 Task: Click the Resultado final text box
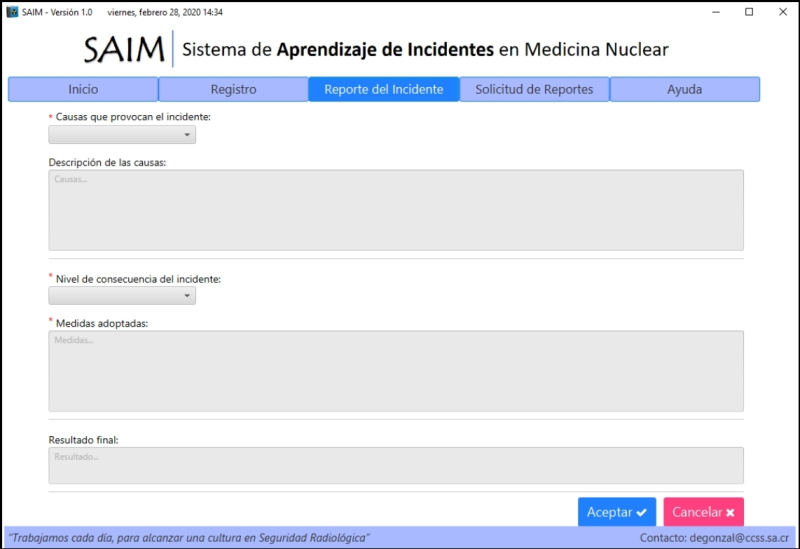pyautogui.click(x=396, y=466)
